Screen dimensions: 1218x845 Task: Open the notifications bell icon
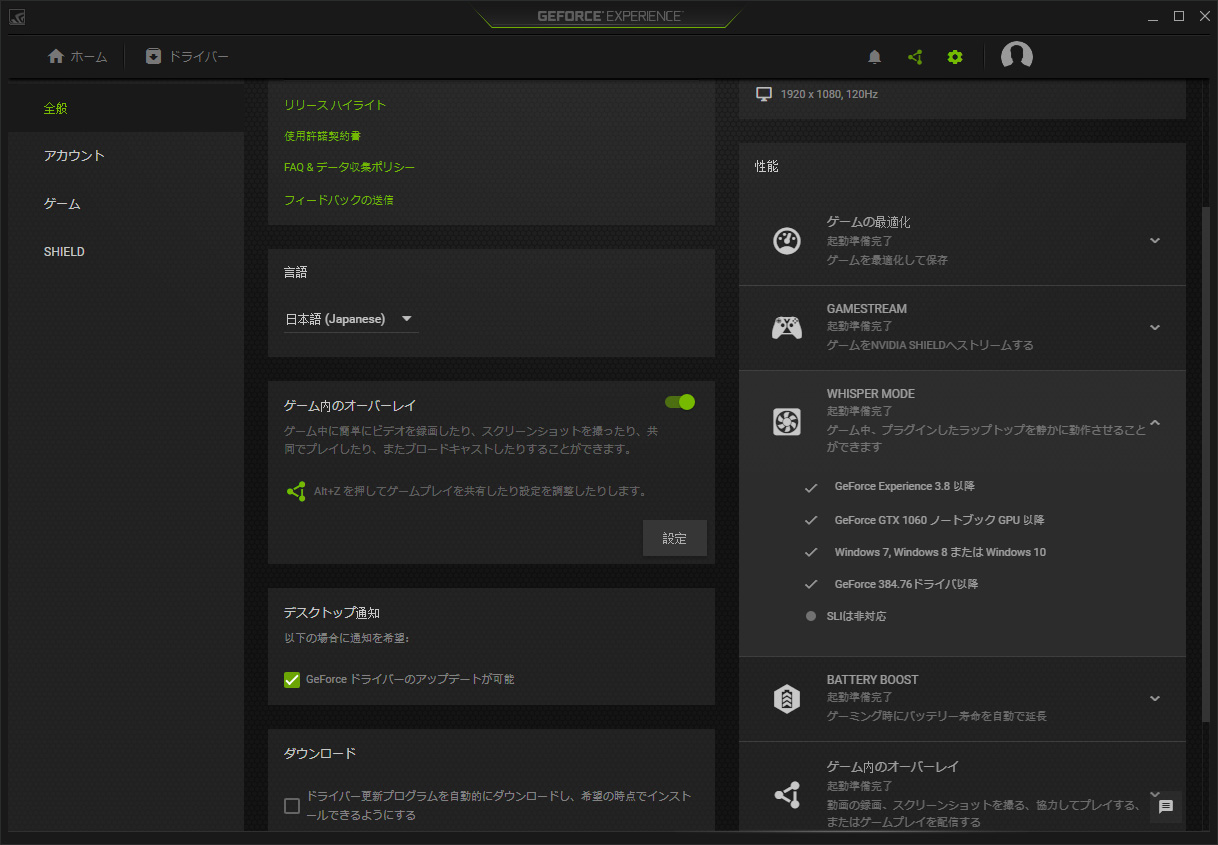pos(875,57)
